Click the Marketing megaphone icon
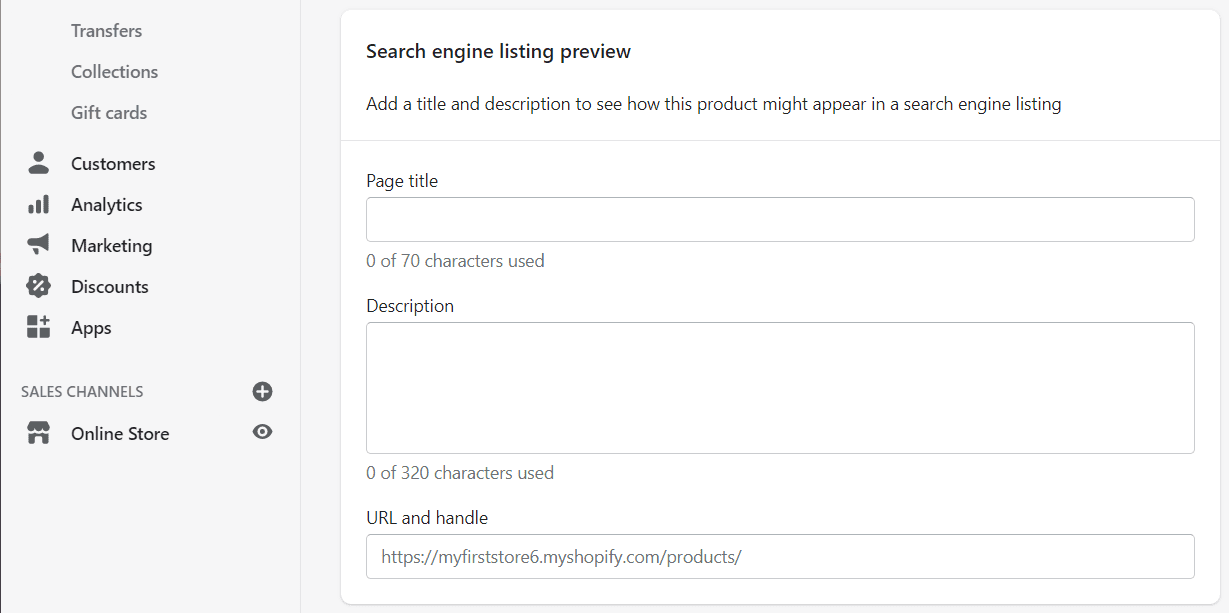Image resolution: width=1229 pixels, height=613 pixels. (38, 245)
